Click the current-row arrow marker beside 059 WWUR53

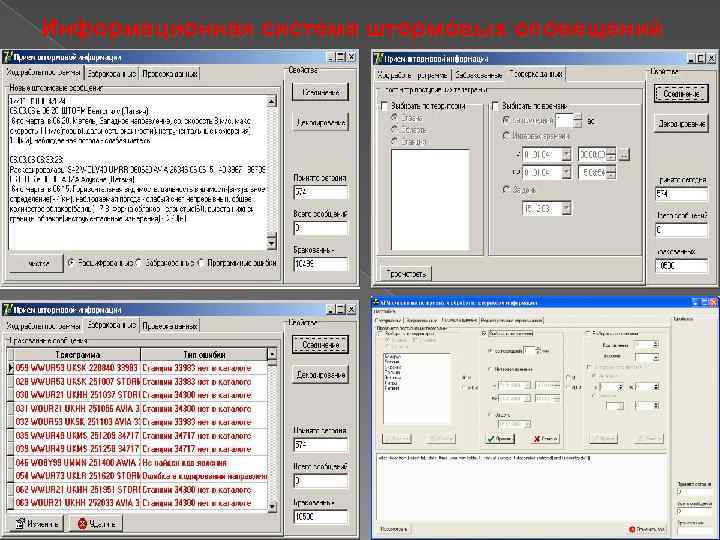coord(11,368)
